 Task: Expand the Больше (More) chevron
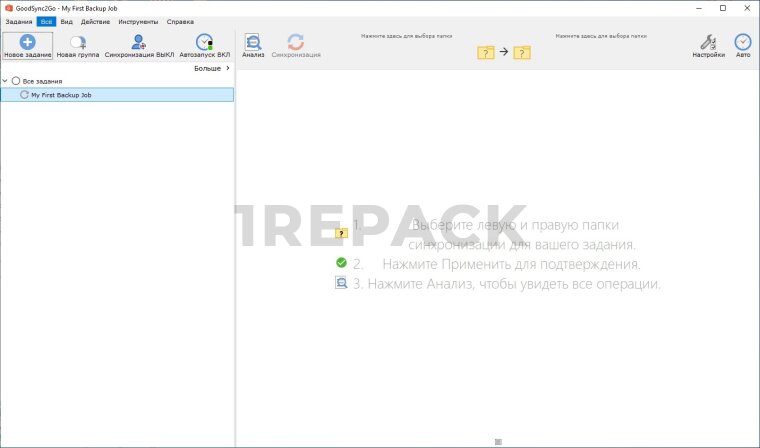(228, 68)
